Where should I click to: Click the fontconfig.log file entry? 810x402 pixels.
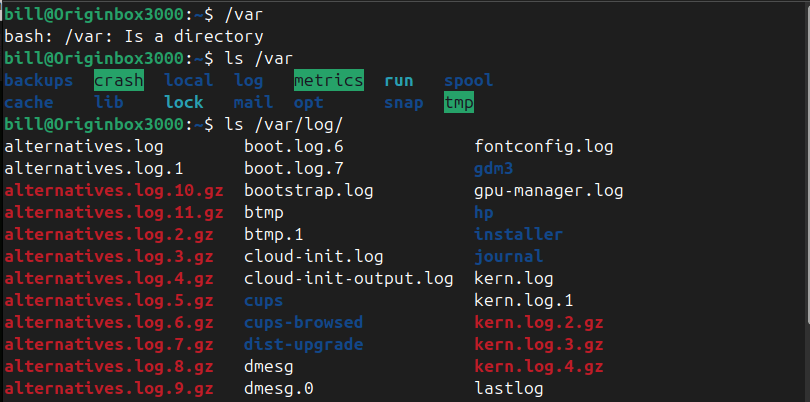tap(544, 147)
